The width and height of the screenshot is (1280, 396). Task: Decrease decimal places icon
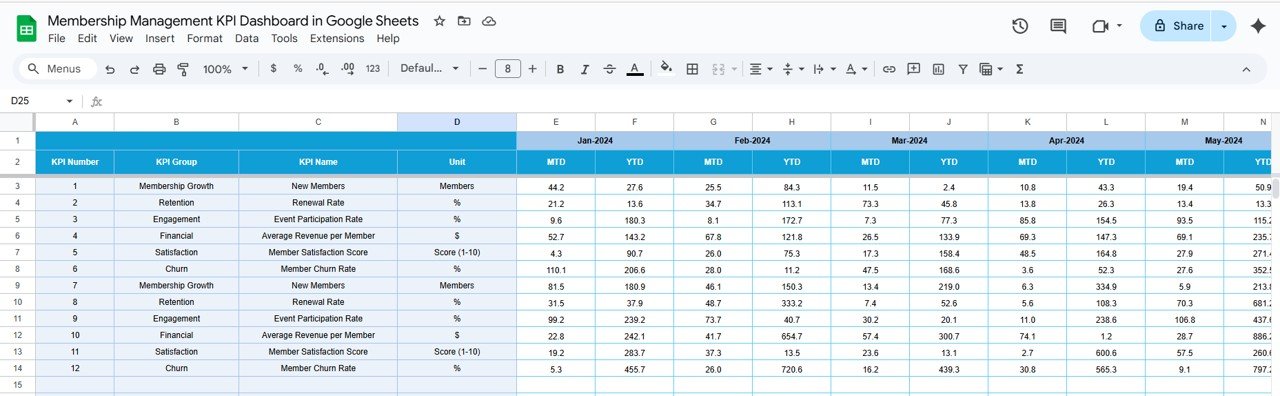[322, 69]
